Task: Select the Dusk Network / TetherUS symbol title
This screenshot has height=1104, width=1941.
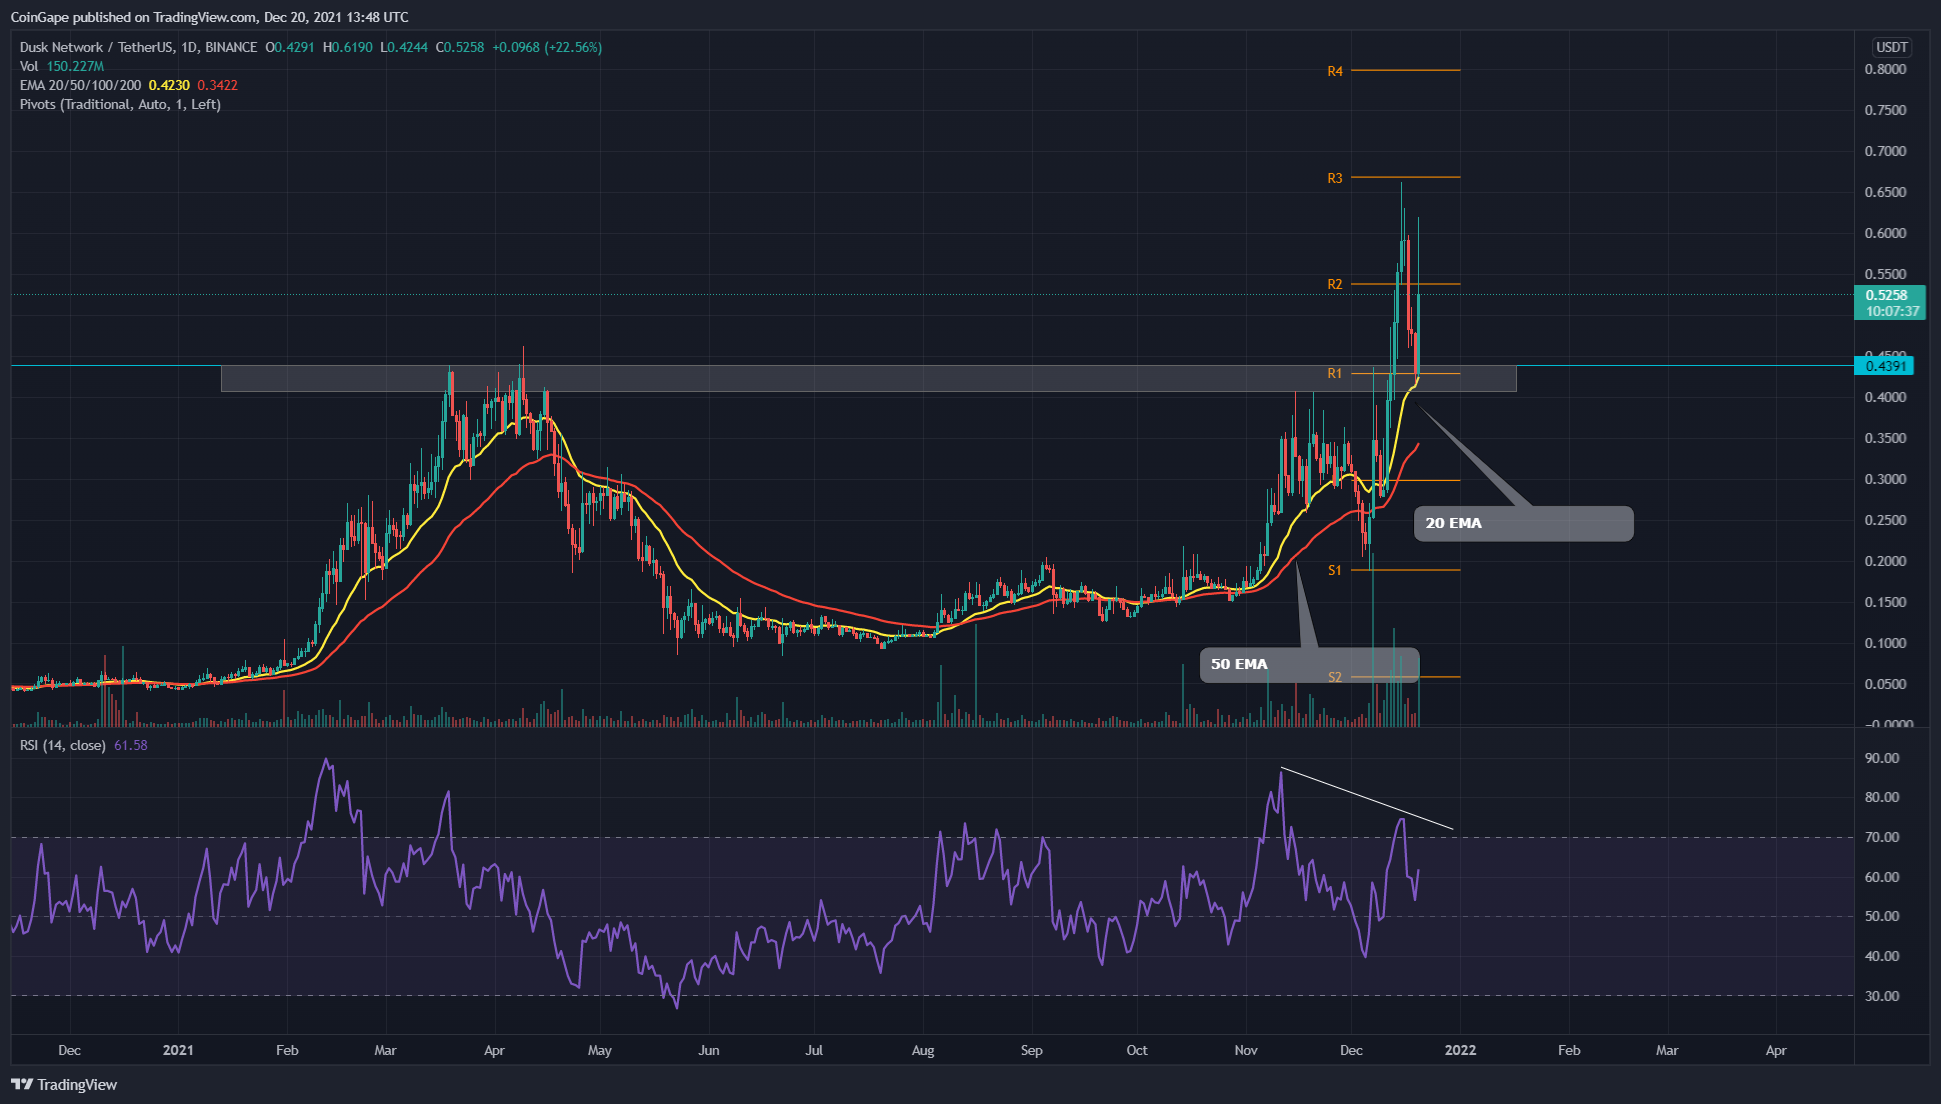Action: click(x=95, y=47)
